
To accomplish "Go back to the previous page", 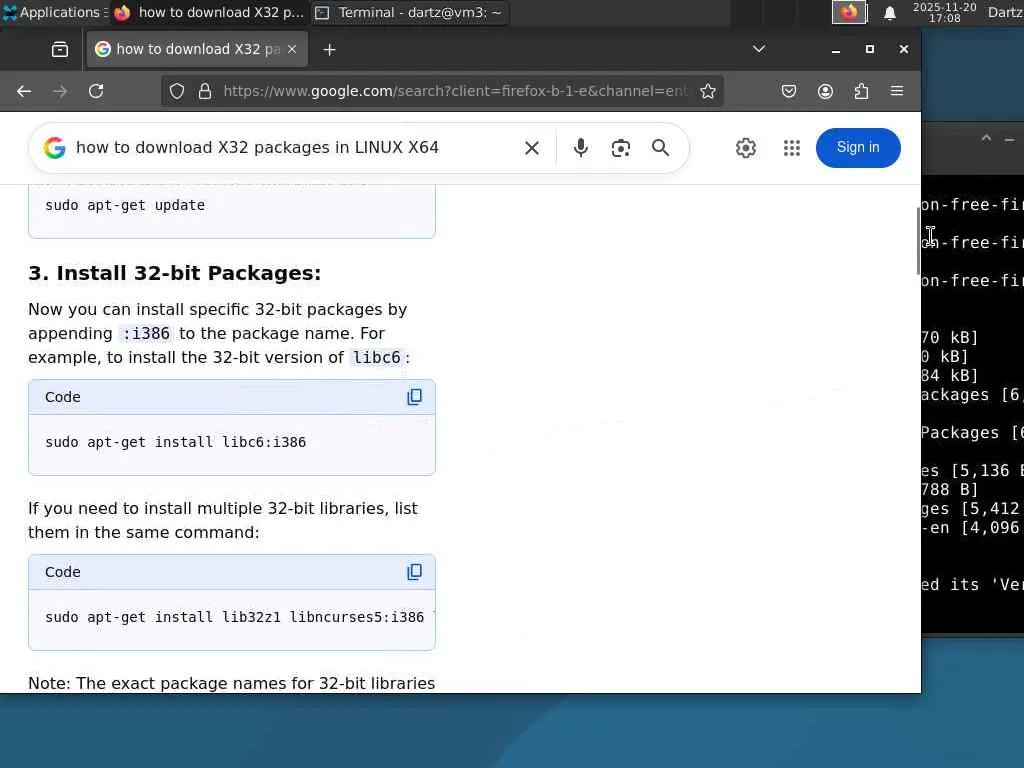I will tap(24, 91).
